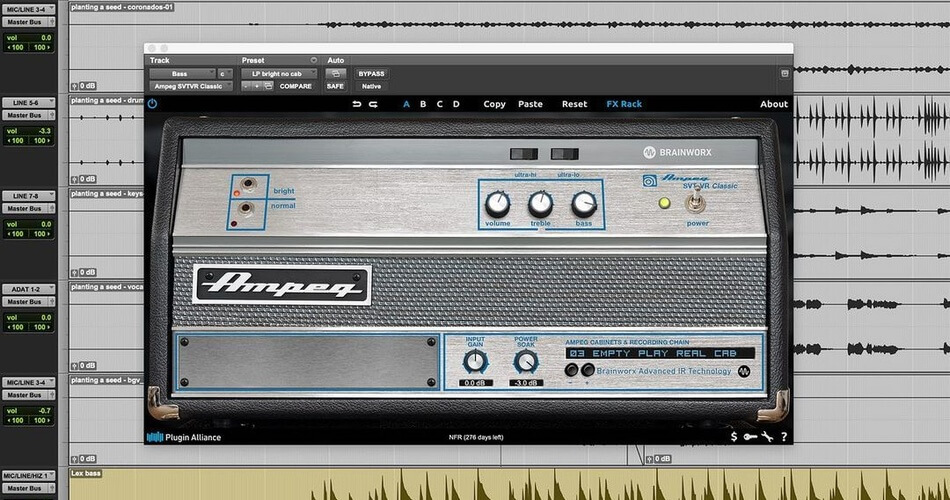Open the FX Rack view
Screen dimensions: 950x500
pos(624,104)
